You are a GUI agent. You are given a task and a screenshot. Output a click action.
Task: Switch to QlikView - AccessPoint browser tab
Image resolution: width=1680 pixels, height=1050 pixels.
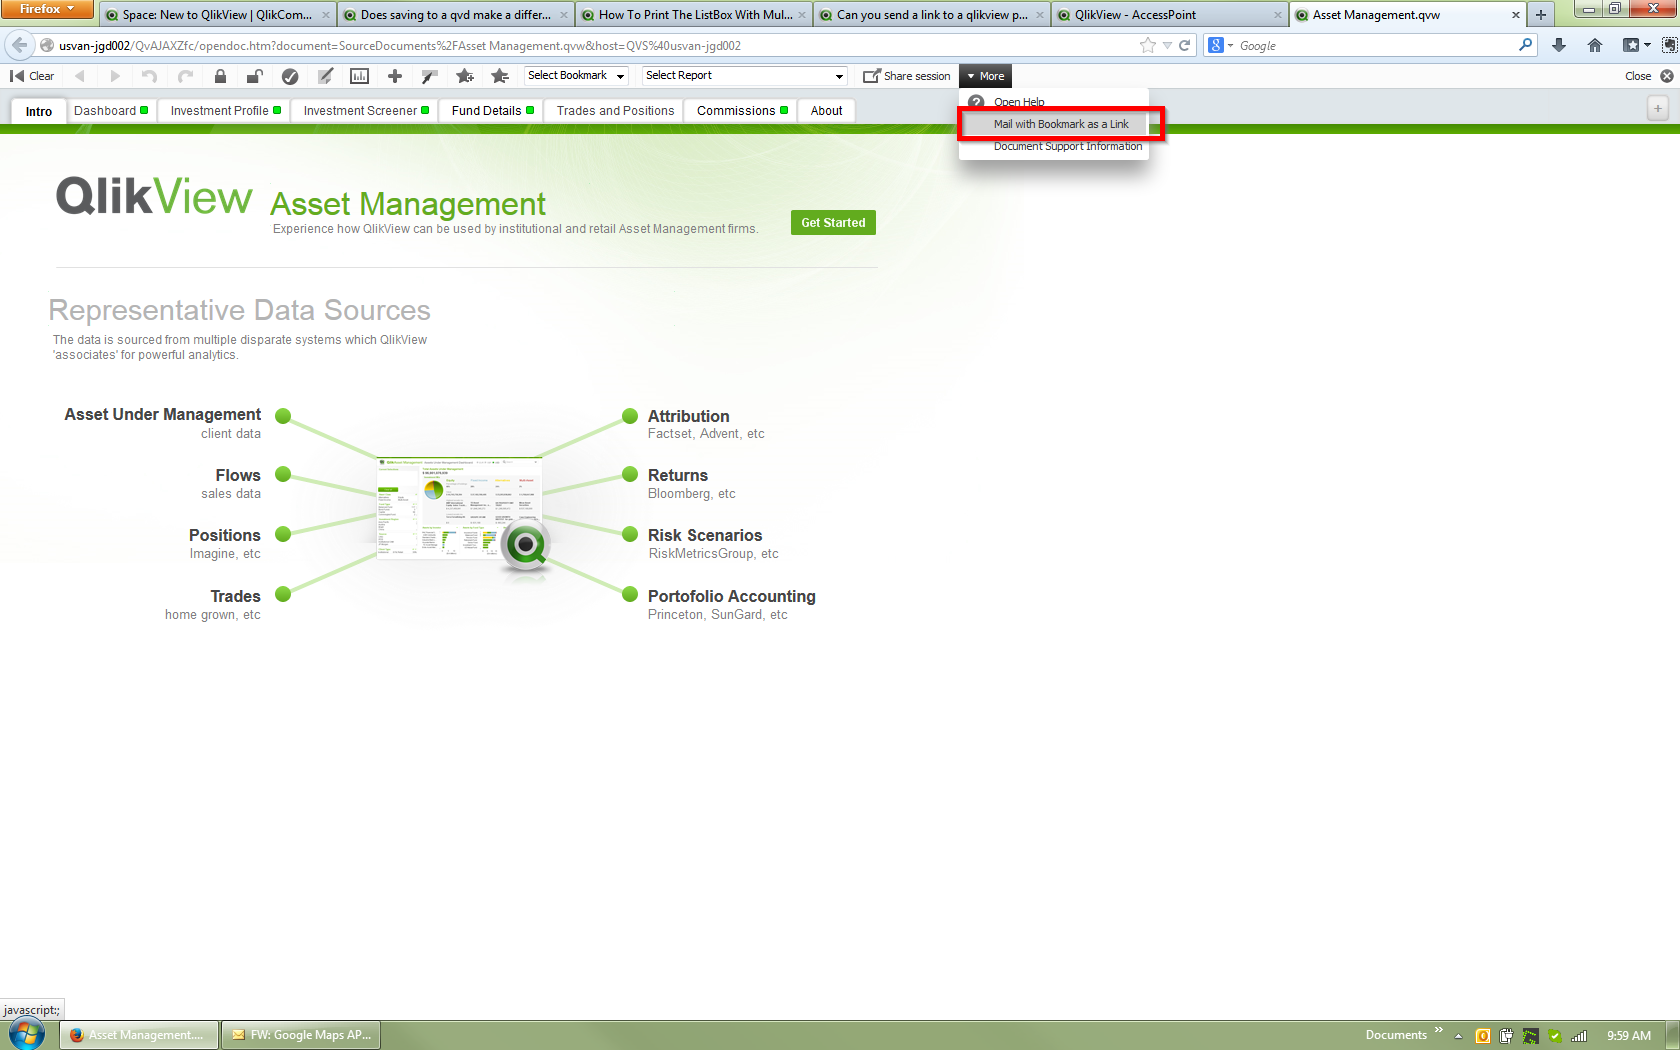1170,15
